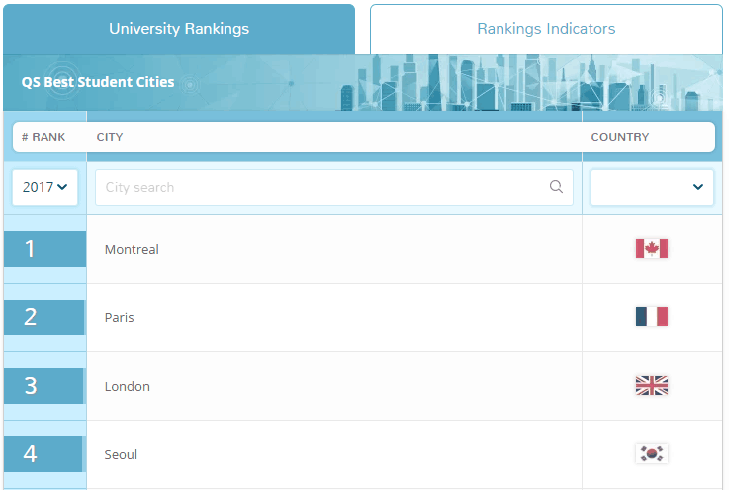Click the COUNTRY column header
The height and width of the screenshot is (490, 730).
point(620,137)
